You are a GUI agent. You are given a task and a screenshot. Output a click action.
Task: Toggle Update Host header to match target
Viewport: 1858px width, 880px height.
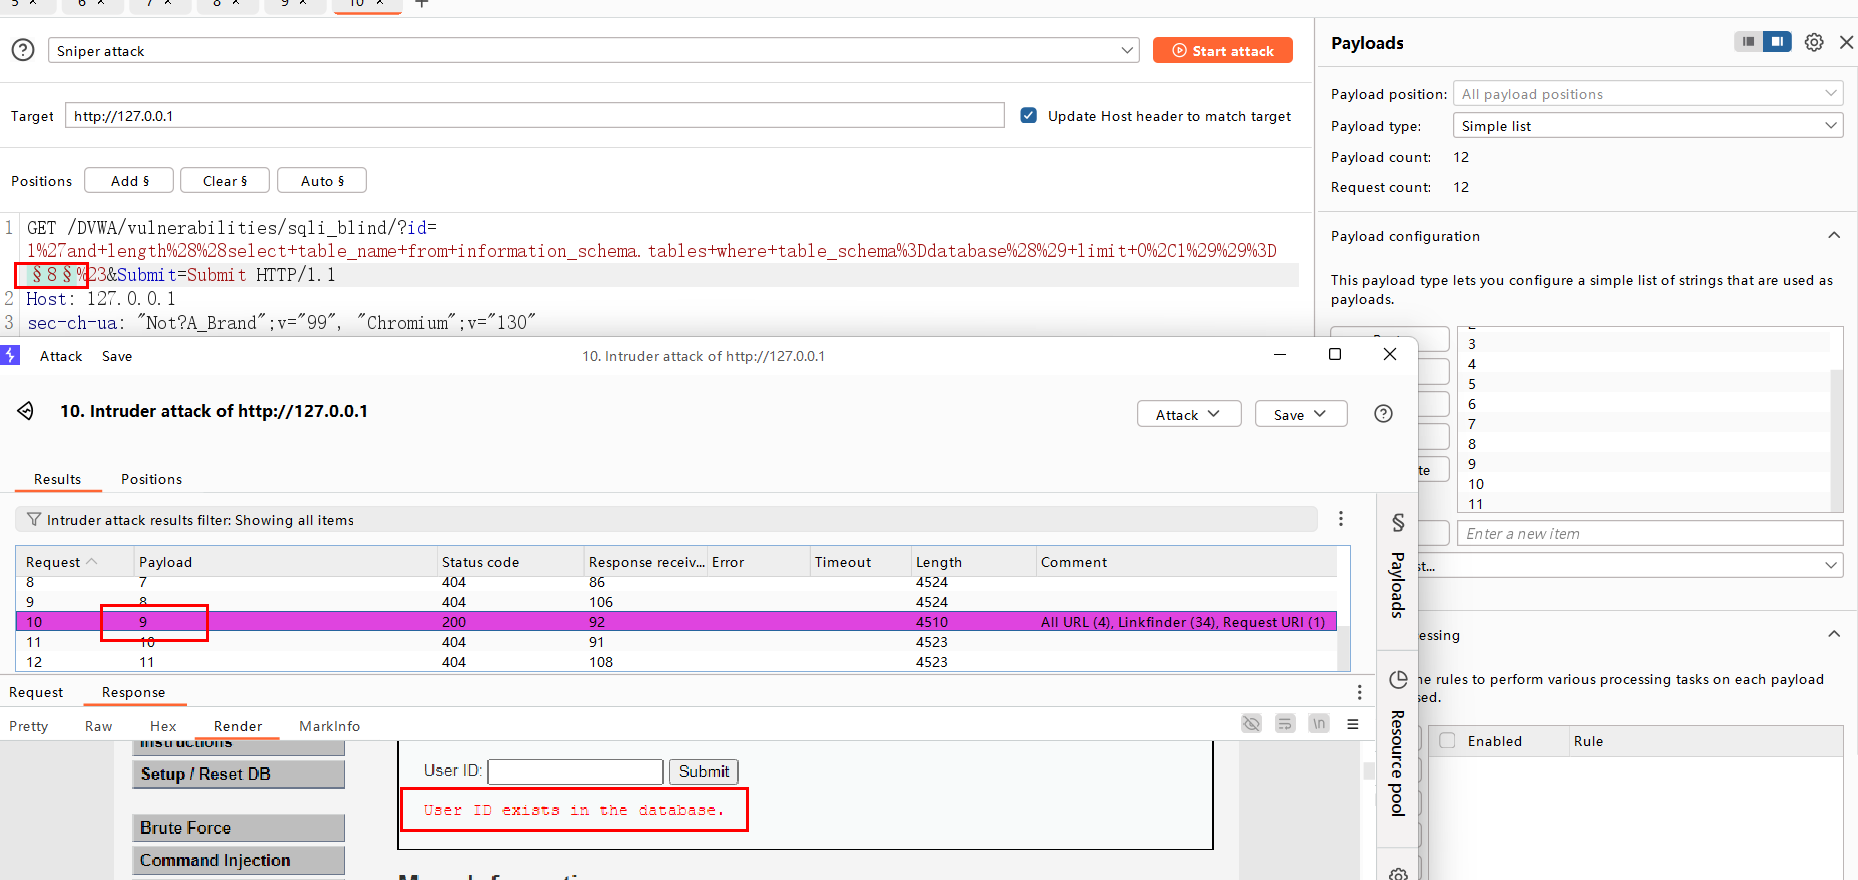(x=1028, y=115)
